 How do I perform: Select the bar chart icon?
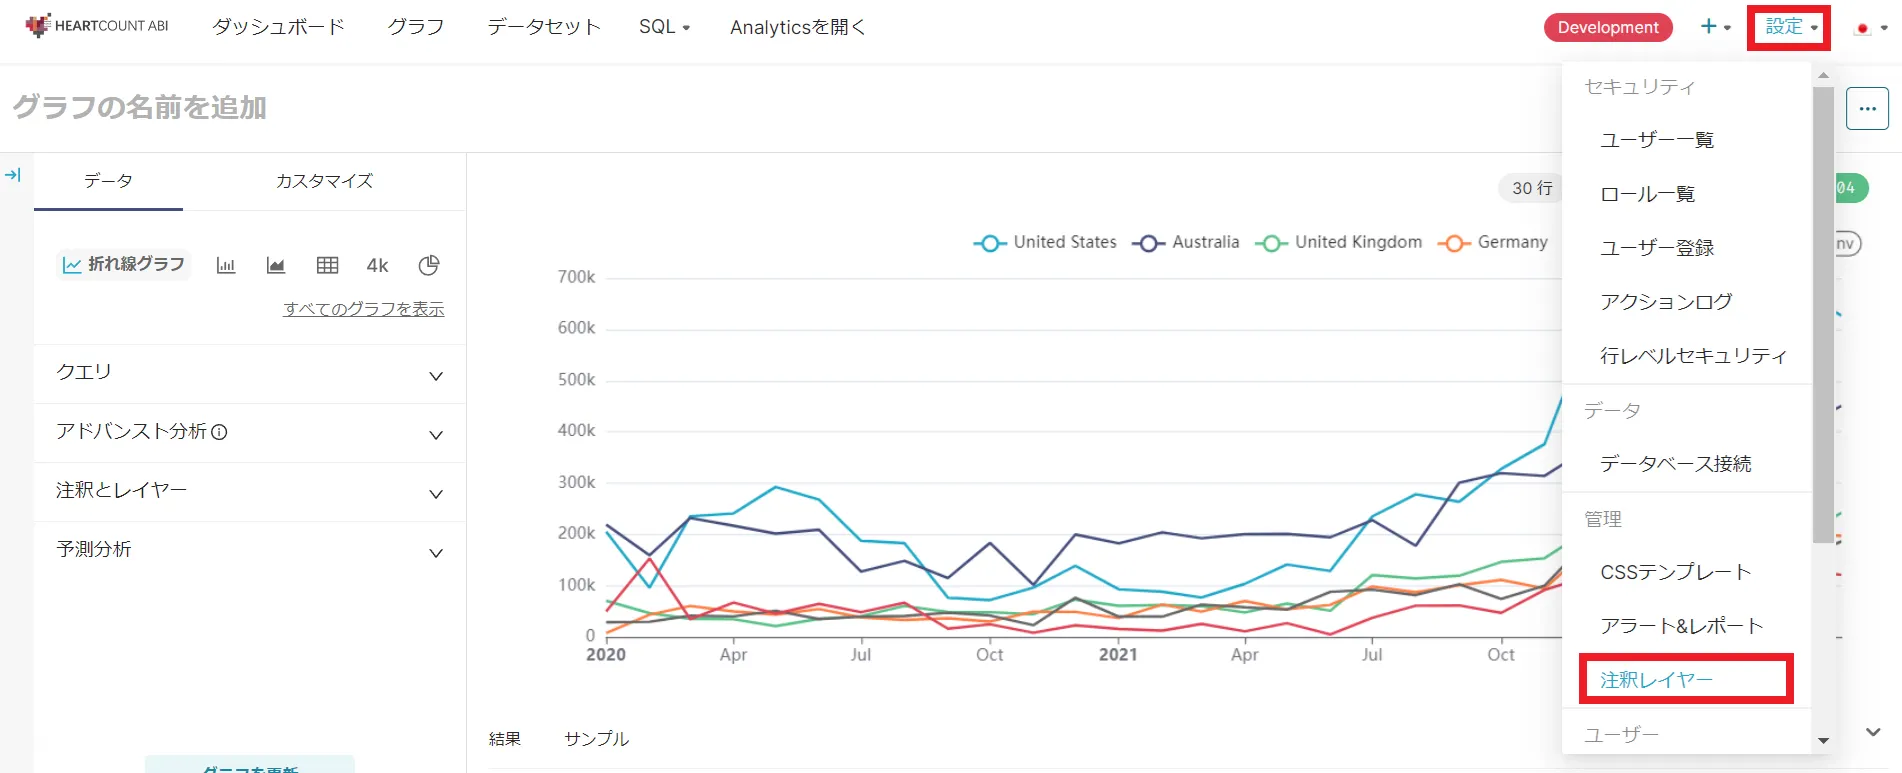[x=226, y=265]
